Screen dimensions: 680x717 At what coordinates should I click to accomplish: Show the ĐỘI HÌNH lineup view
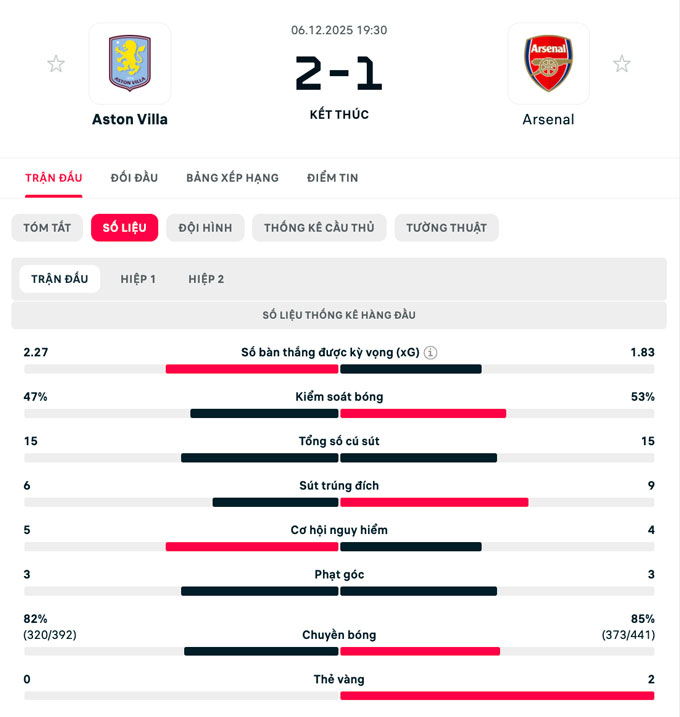pos(205,228)
